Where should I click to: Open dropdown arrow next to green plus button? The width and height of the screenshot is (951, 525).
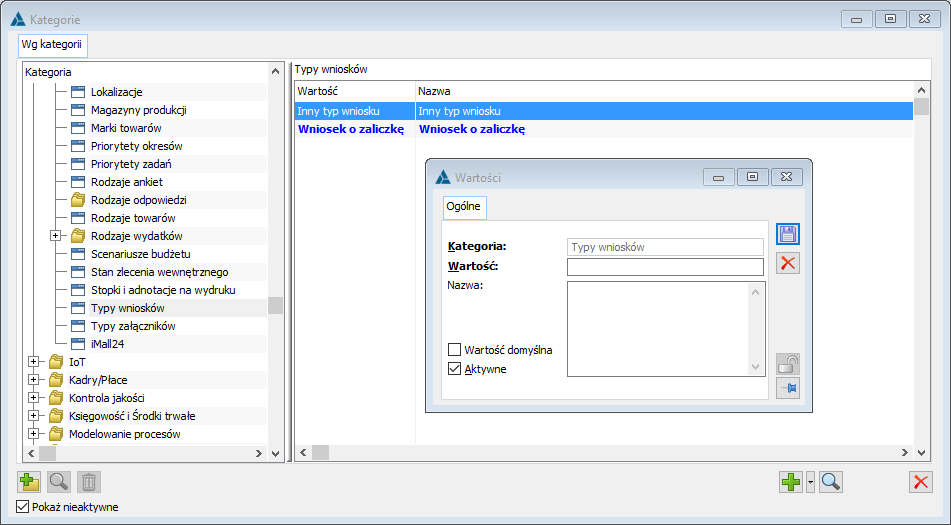(x=810, y=482)
